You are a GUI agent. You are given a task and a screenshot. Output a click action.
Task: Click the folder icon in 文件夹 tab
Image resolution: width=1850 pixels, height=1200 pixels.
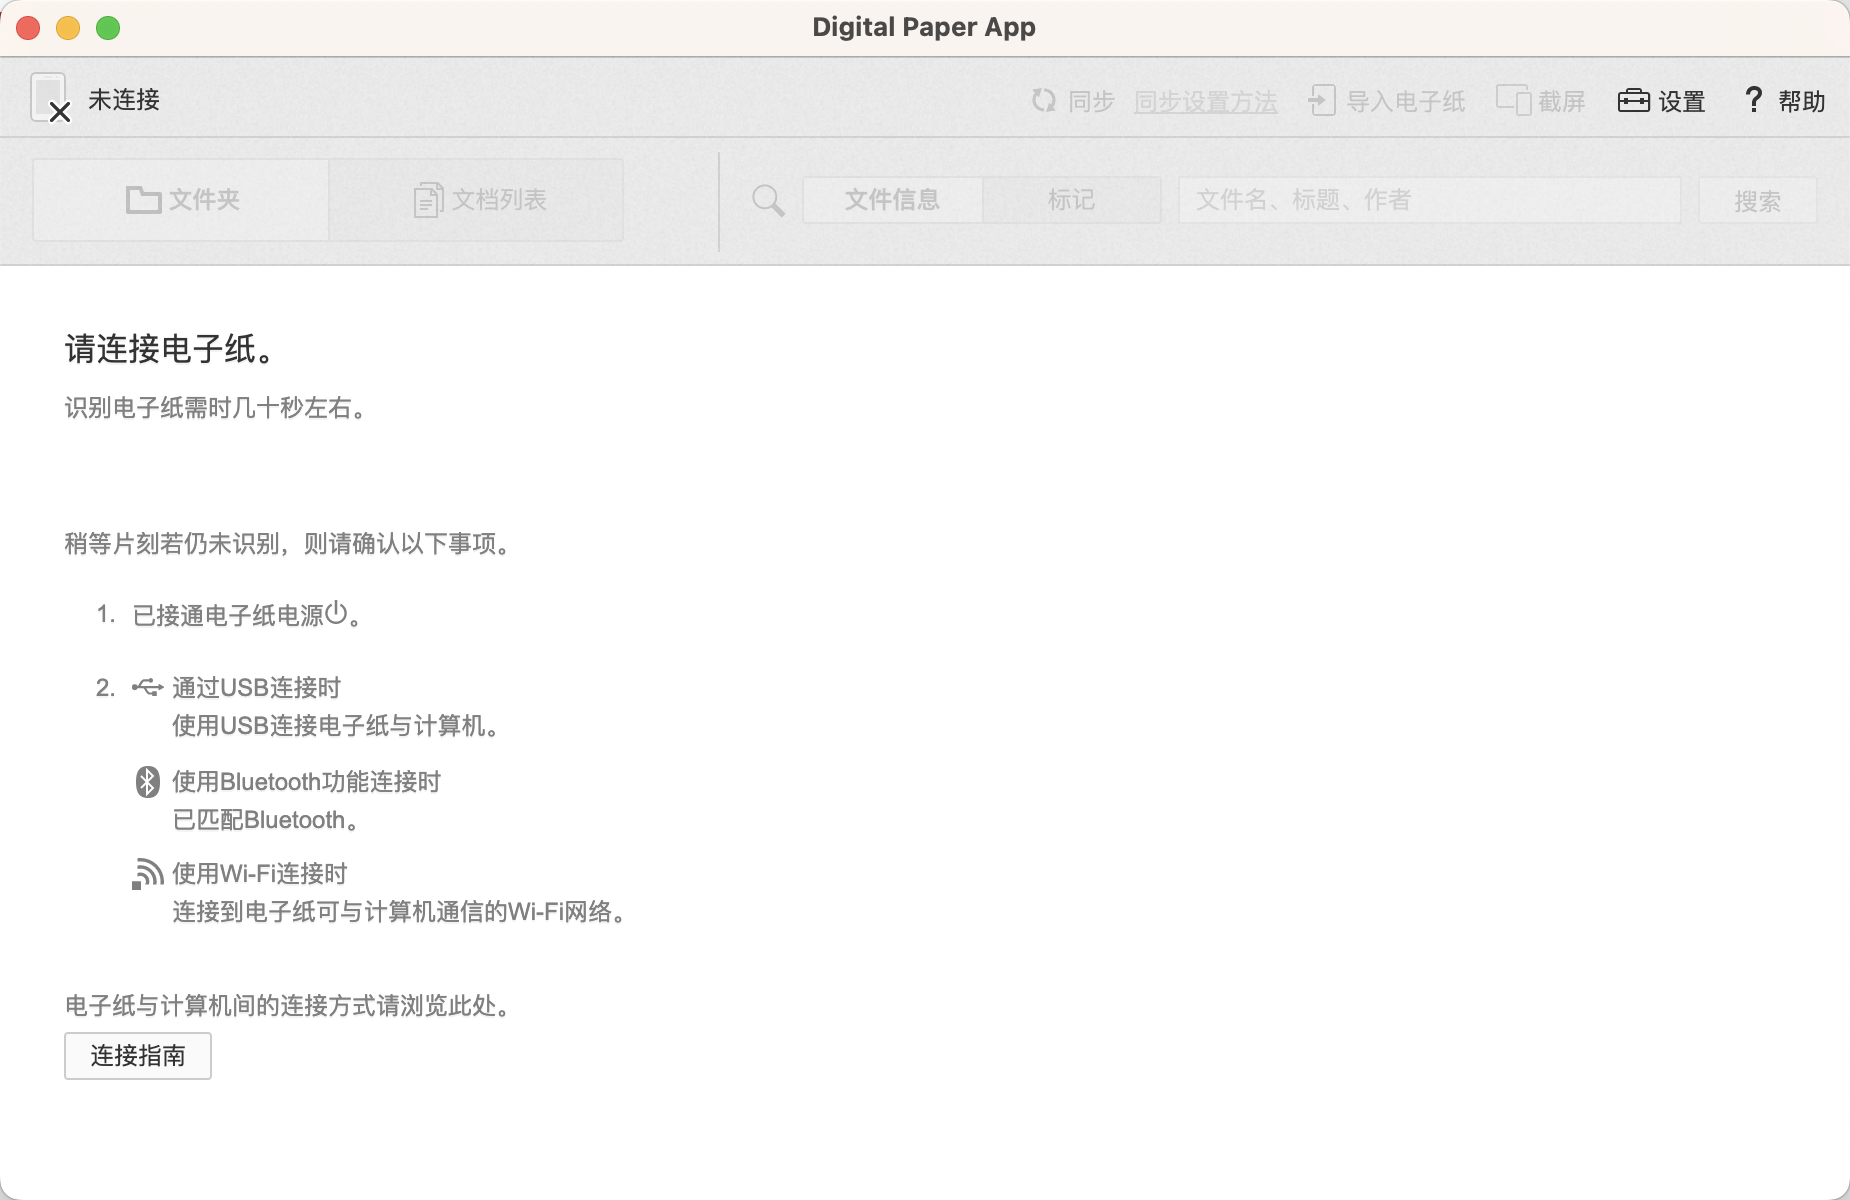click(x=143, y=200)
